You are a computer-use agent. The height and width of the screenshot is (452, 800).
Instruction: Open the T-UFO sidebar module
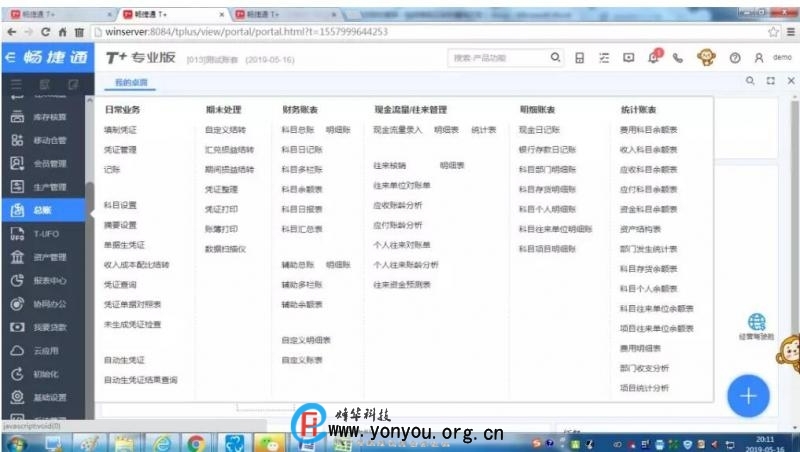[43, 234]
